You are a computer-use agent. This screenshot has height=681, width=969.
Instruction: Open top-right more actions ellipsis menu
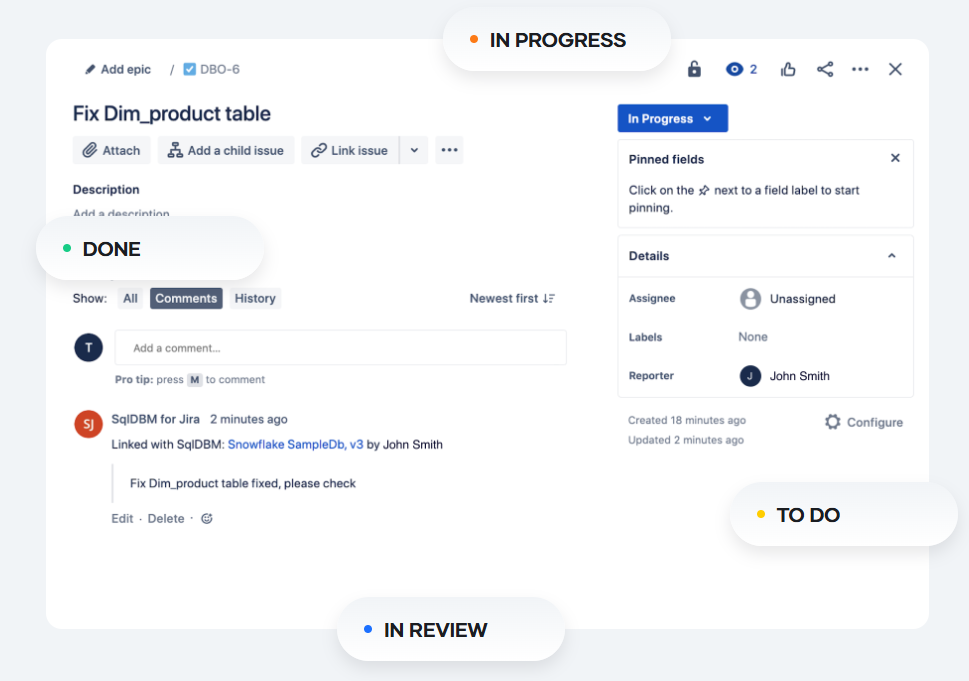coord(860,69)
